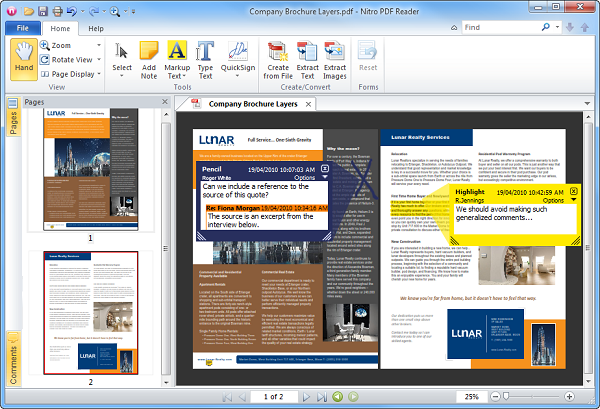This screenshot has width=600, height=409.
Task: Zoom out with the minus button
Action: (x=495, y=397)
